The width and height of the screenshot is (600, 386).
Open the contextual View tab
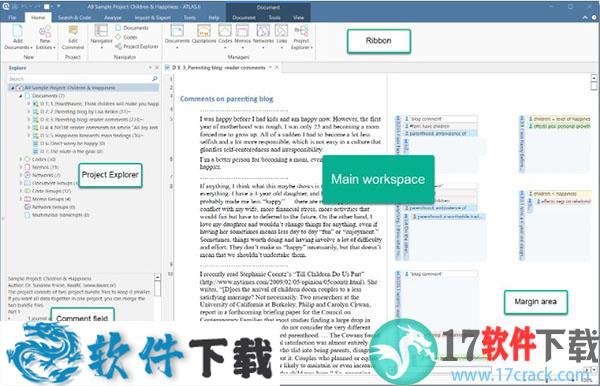tap(298, 18)
